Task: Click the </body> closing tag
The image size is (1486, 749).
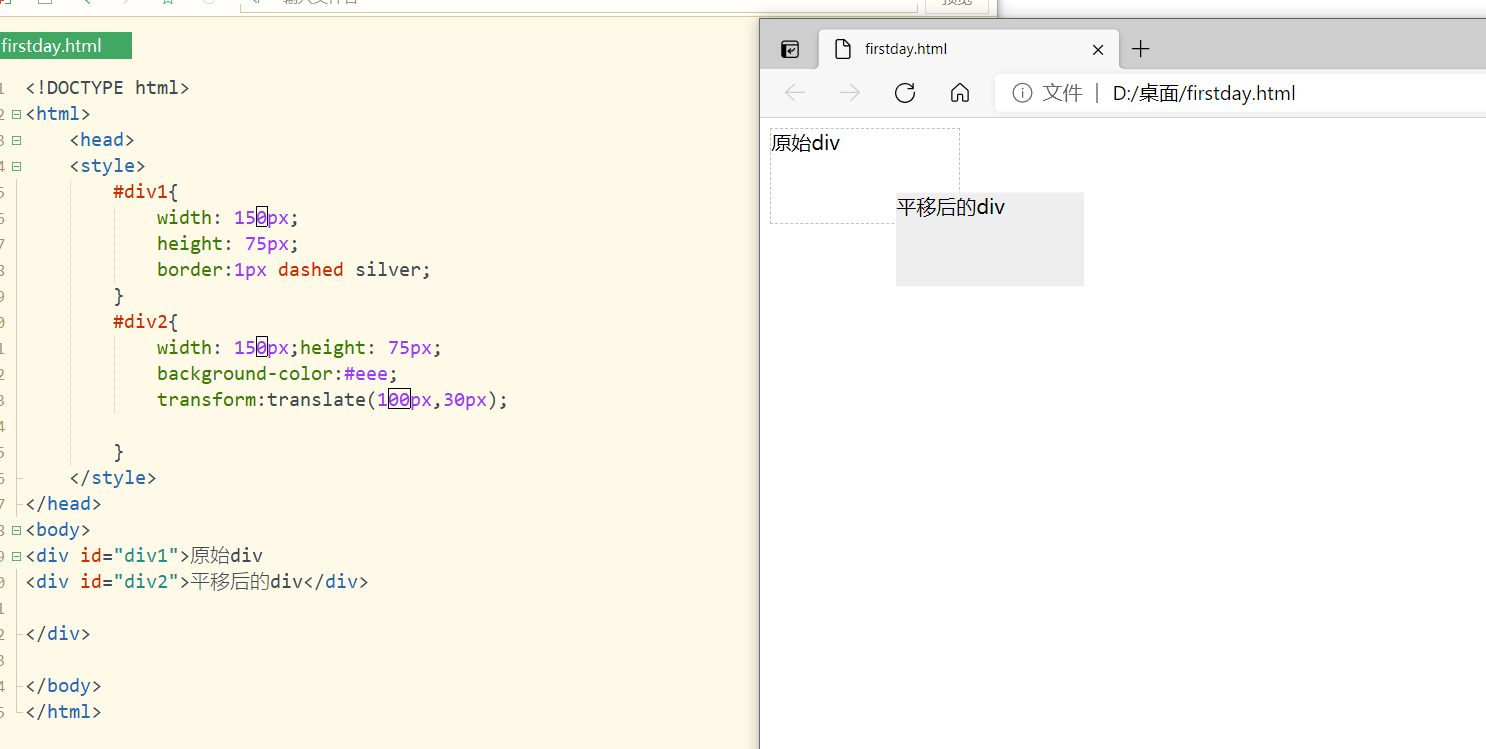Action: 64,686
